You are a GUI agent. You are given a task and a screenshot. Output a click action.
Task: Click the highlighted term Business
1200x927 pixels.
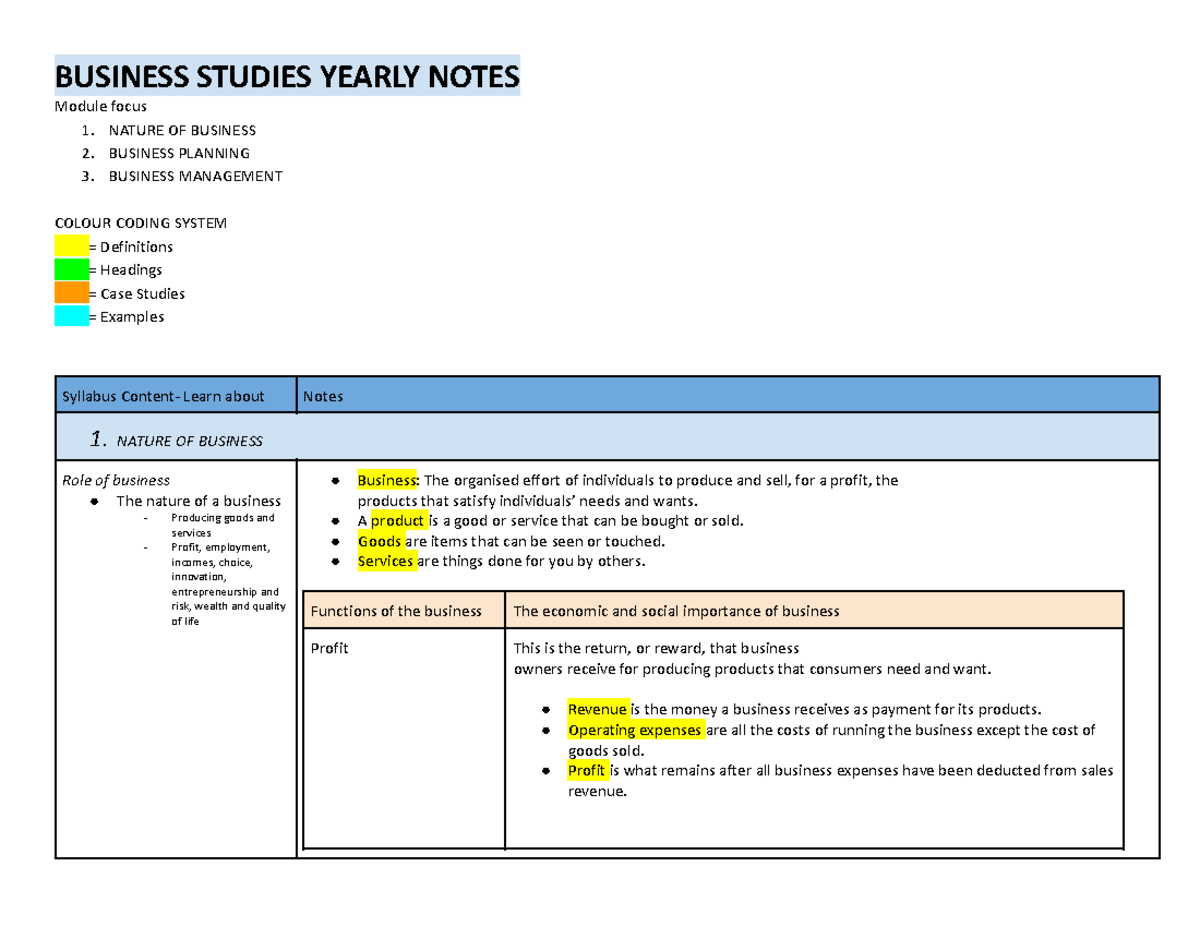click(386, 480)
